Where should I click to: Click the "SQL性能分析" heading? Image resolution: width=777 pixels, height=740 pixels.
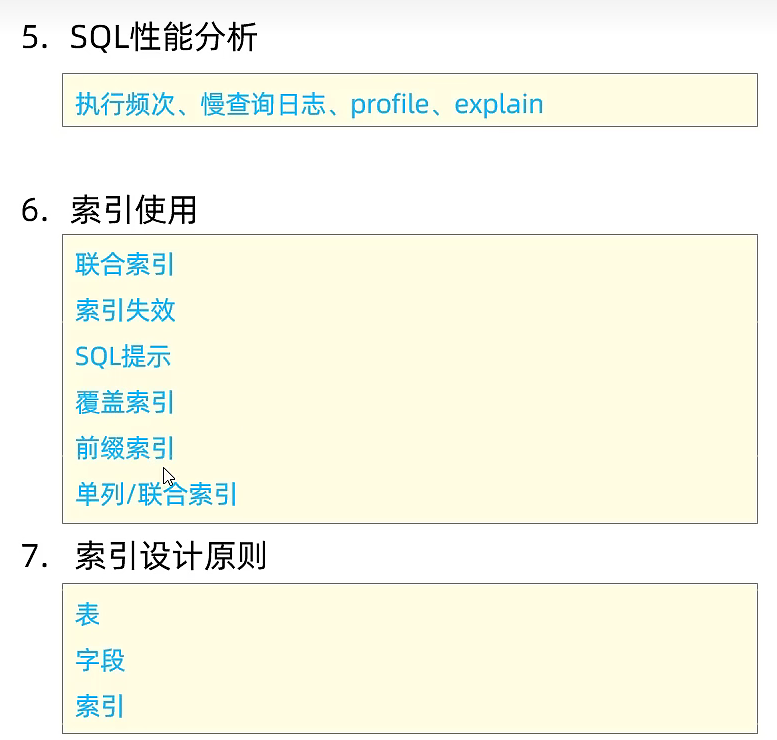164,38
